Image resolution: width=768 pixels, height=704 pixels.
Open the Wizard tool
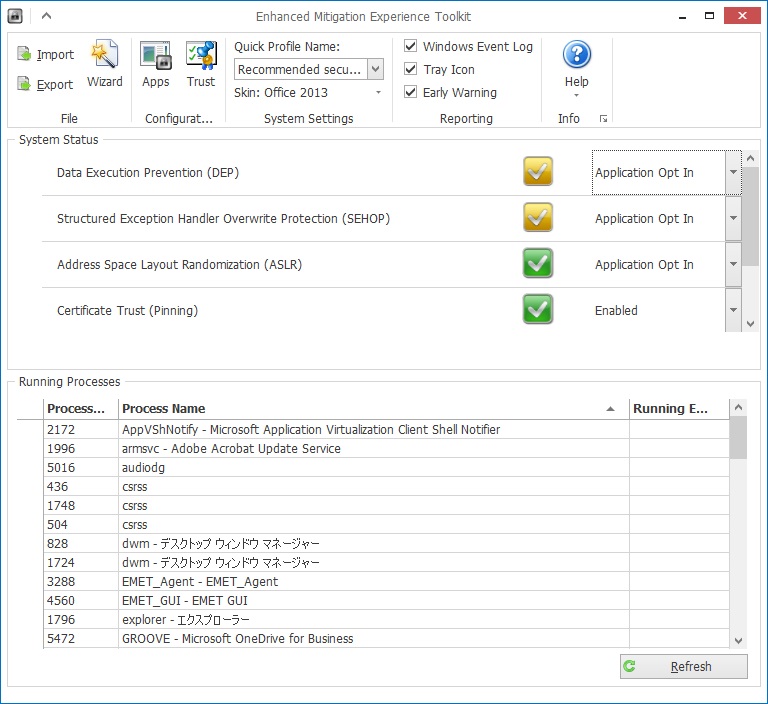(x=104, y=64)
